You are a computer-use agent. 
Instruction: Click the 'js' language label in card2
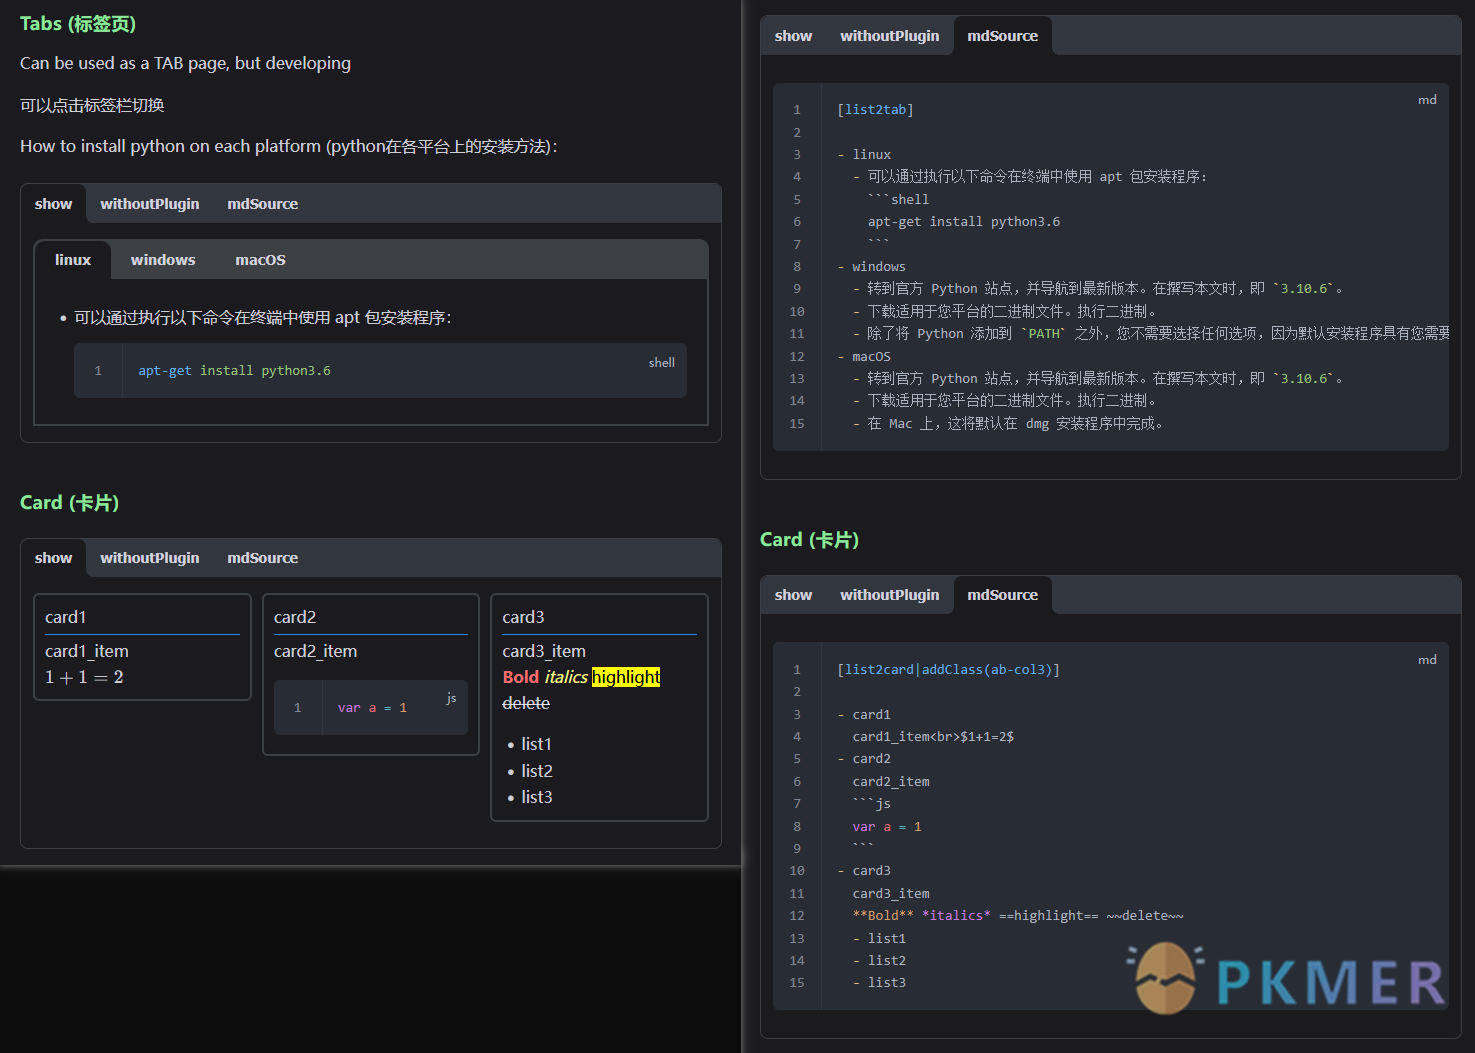coord(451,698)
